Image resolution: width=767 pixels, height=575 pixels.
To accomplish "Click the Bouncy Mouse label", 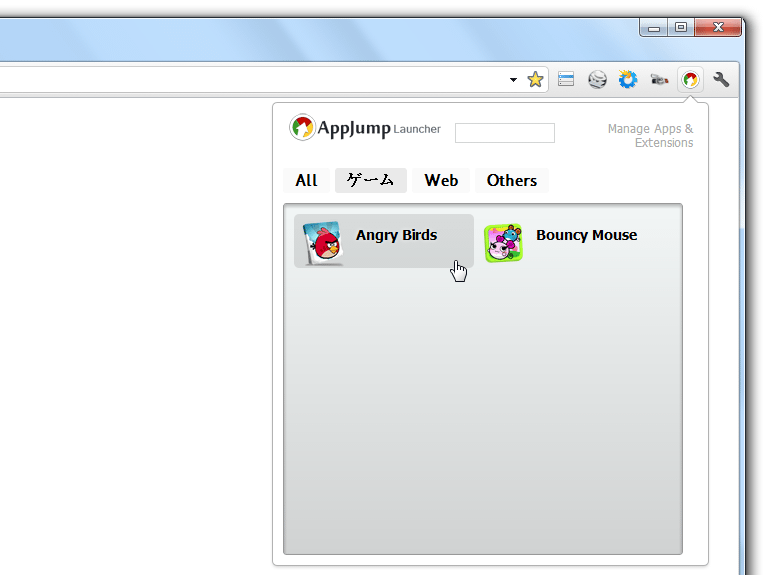I will pos(587,235).
